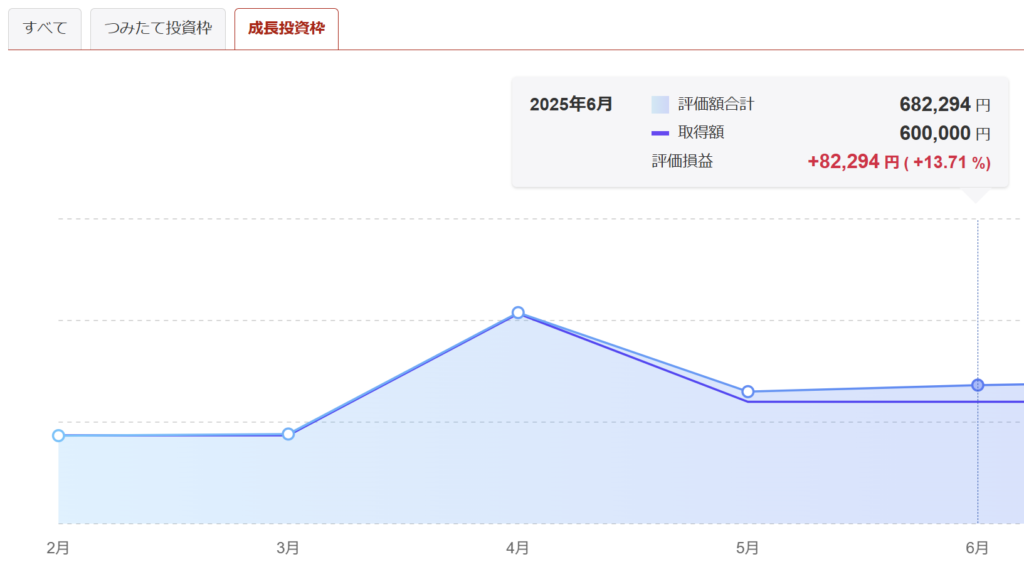This screenshot has width=1024, height=574.
Task: Click the February data point on chart
Action: (59, 436)
